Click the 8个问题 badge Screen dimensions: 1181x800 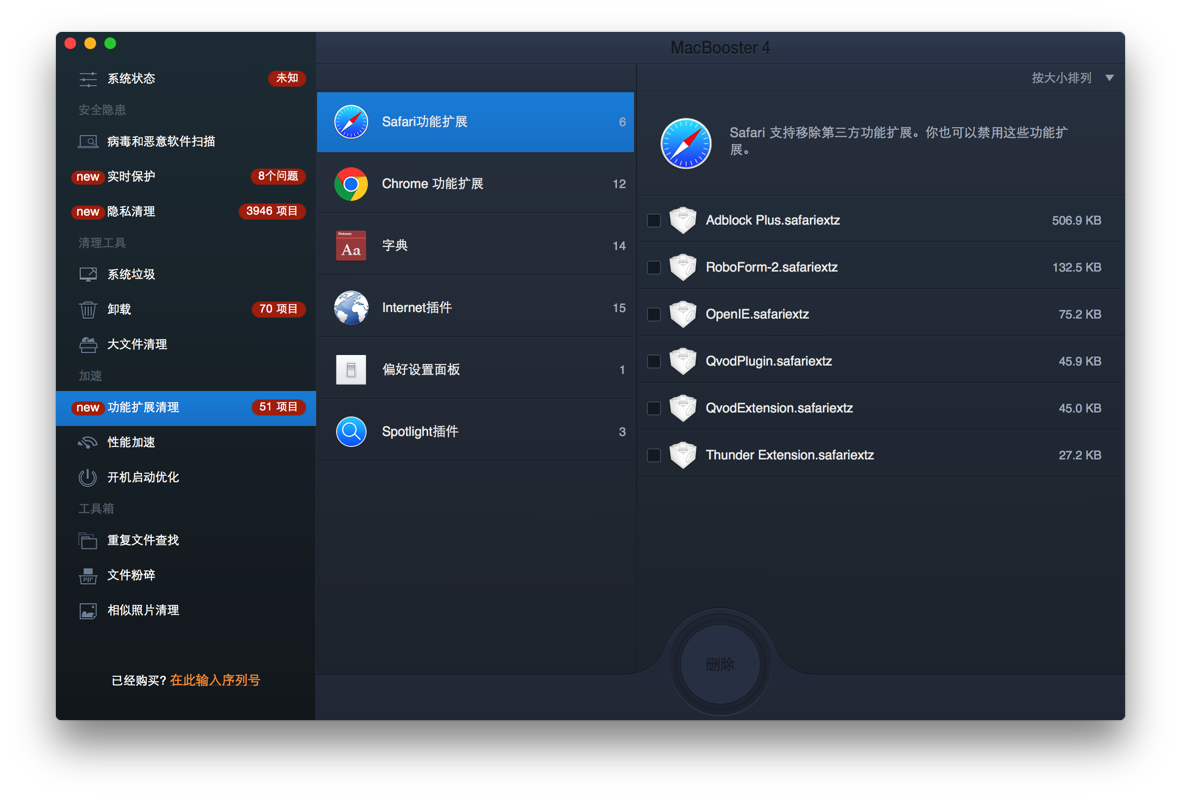[277, 176]
